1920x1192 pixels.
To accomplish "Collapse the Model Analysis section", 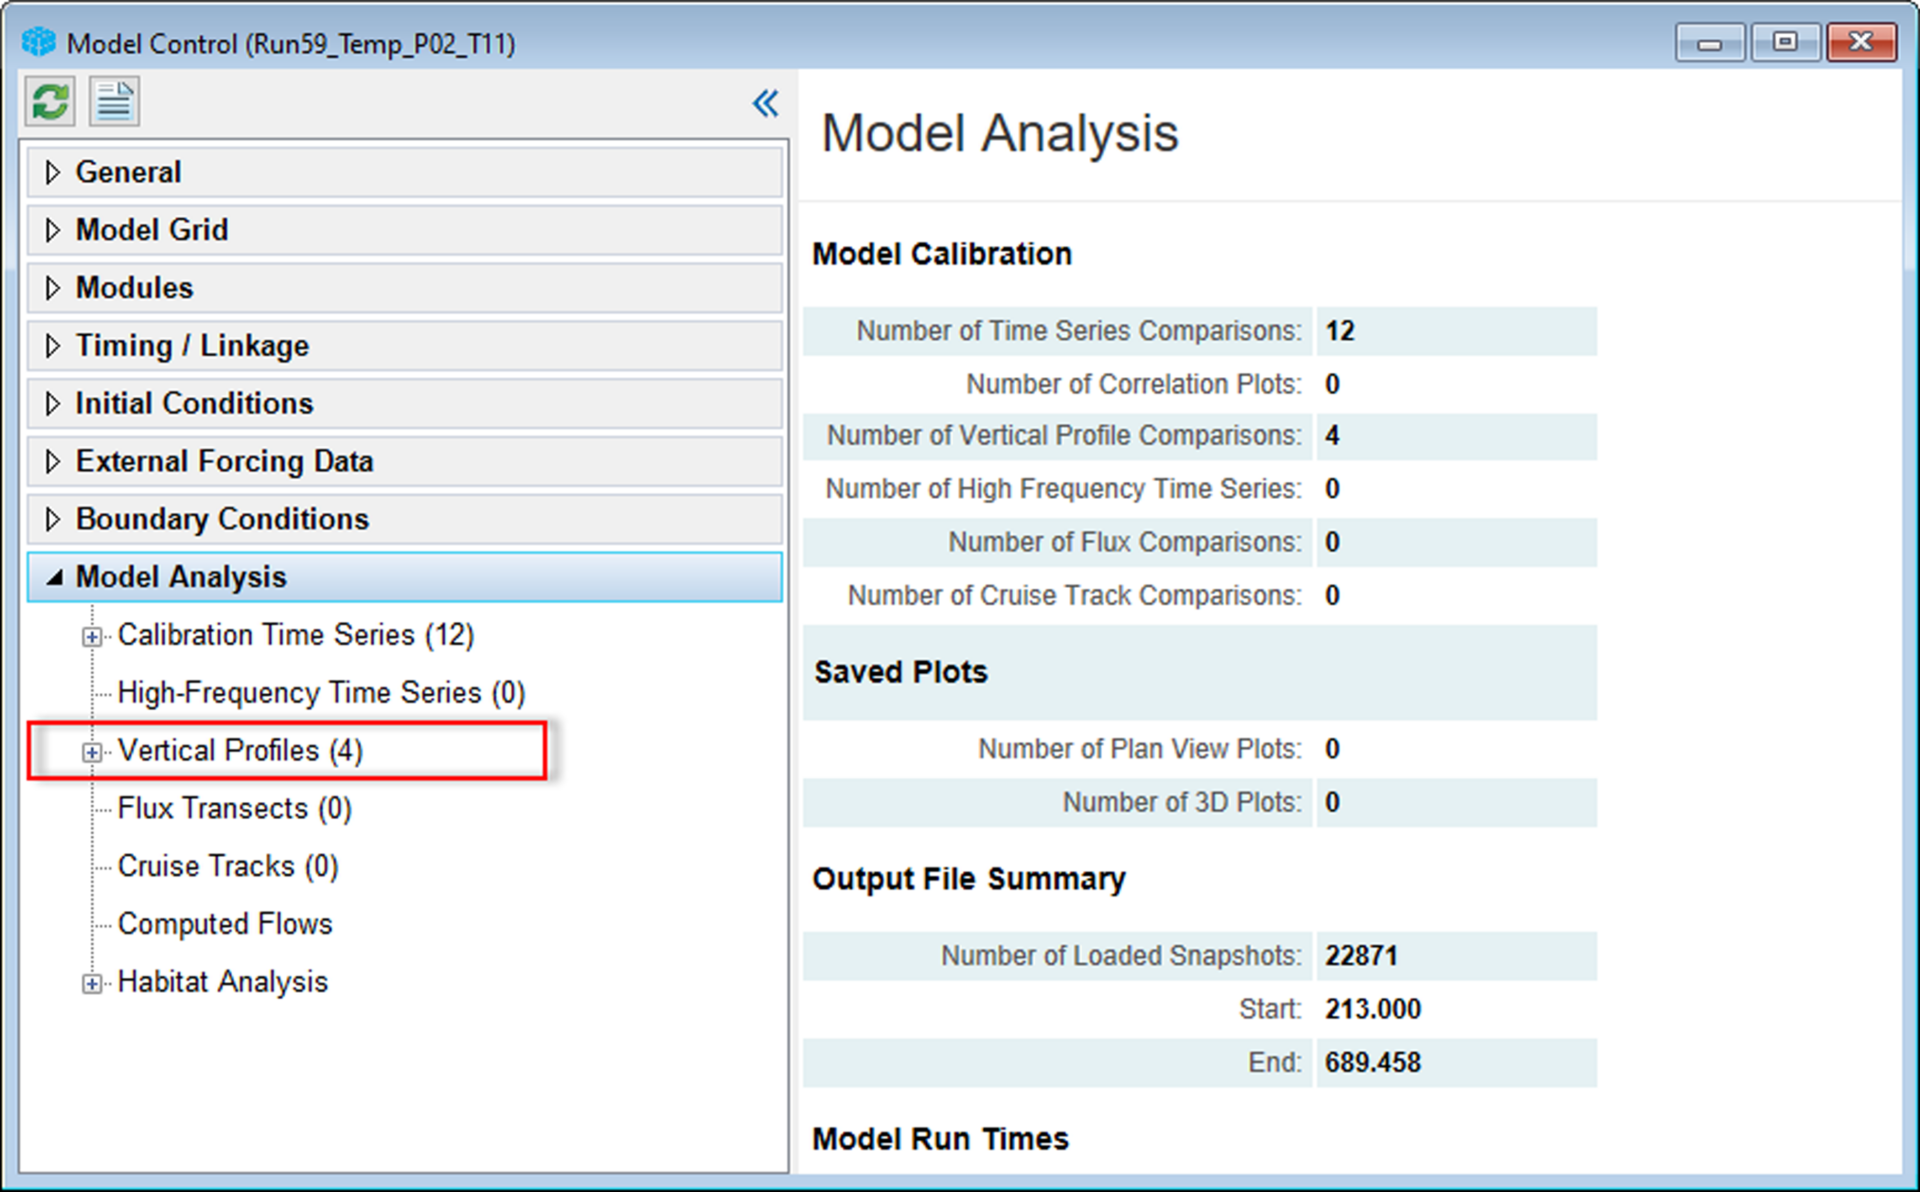I will 53,577.
